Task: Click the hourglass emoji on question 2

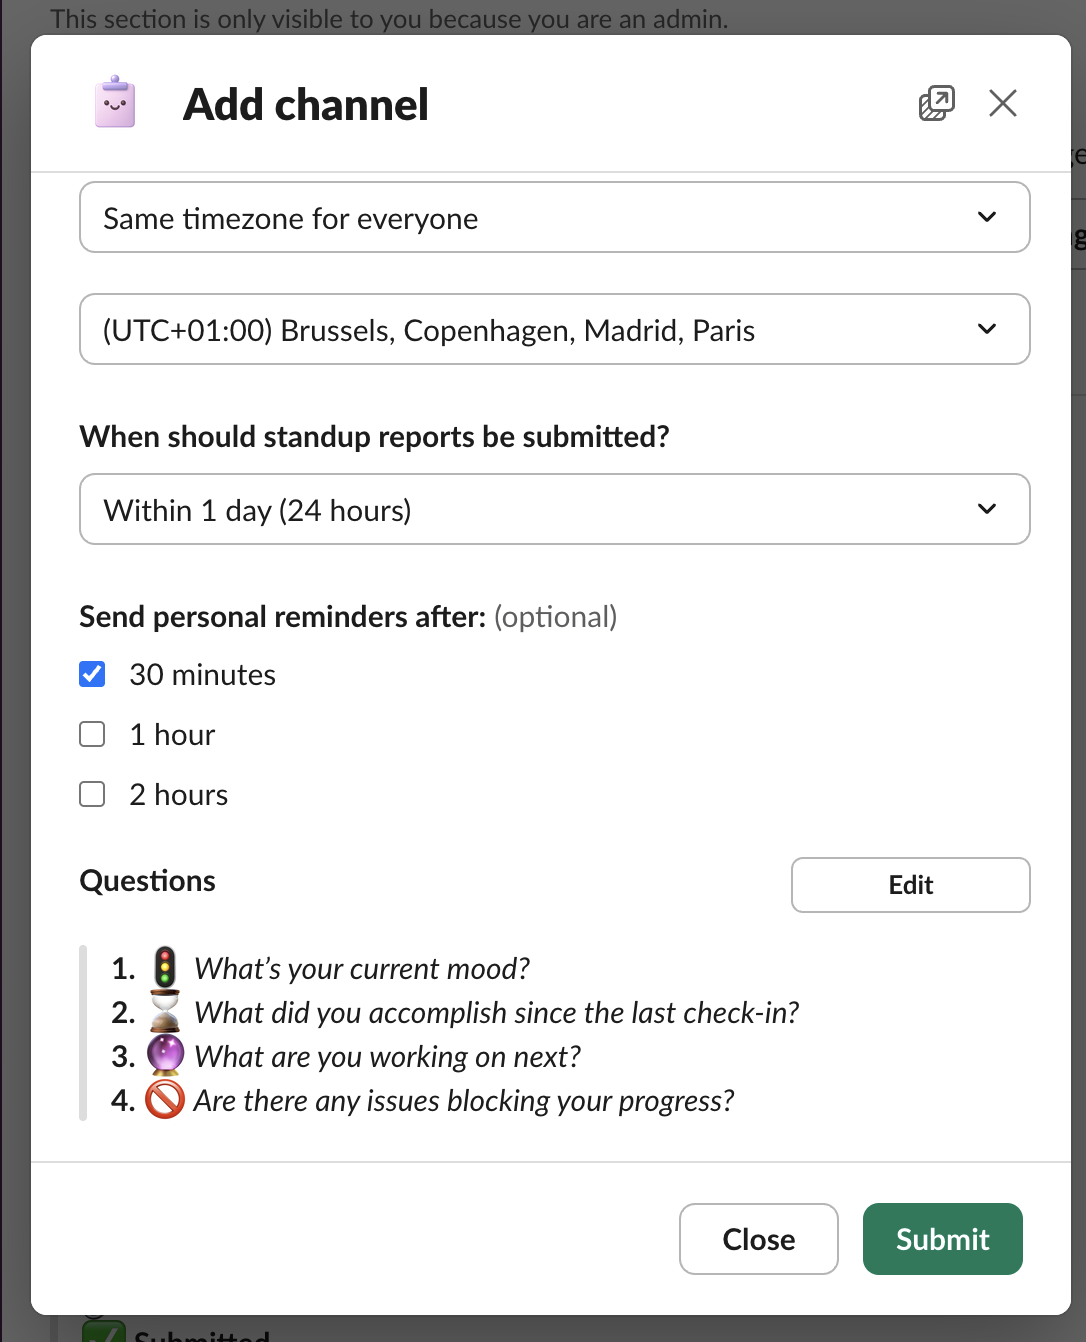Action: tap(165, 1012)
